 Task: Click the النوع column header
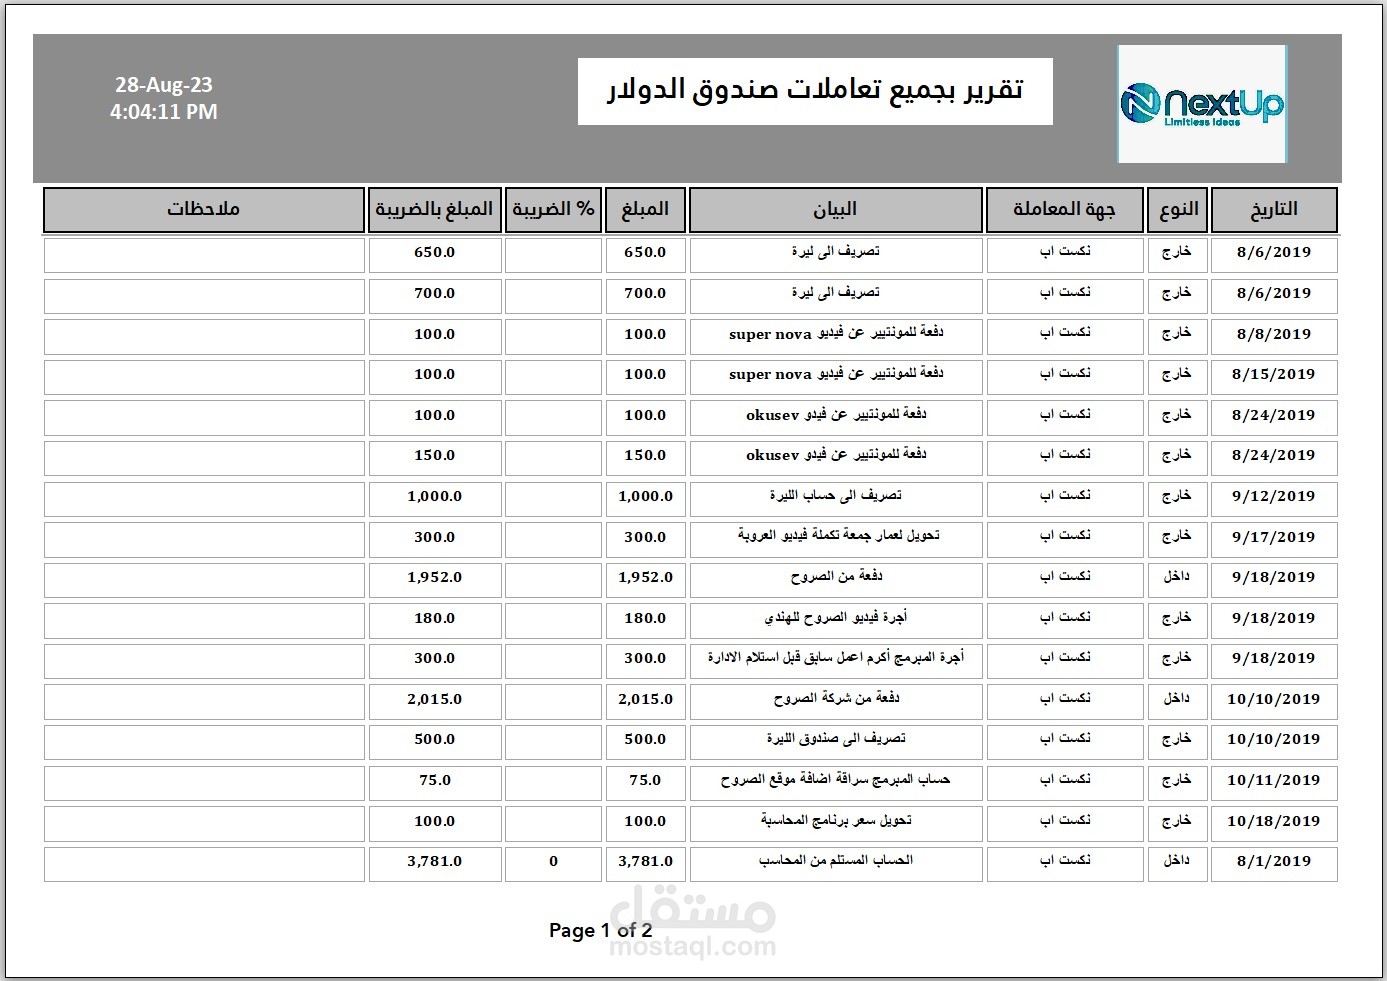tap(1178, 210)
